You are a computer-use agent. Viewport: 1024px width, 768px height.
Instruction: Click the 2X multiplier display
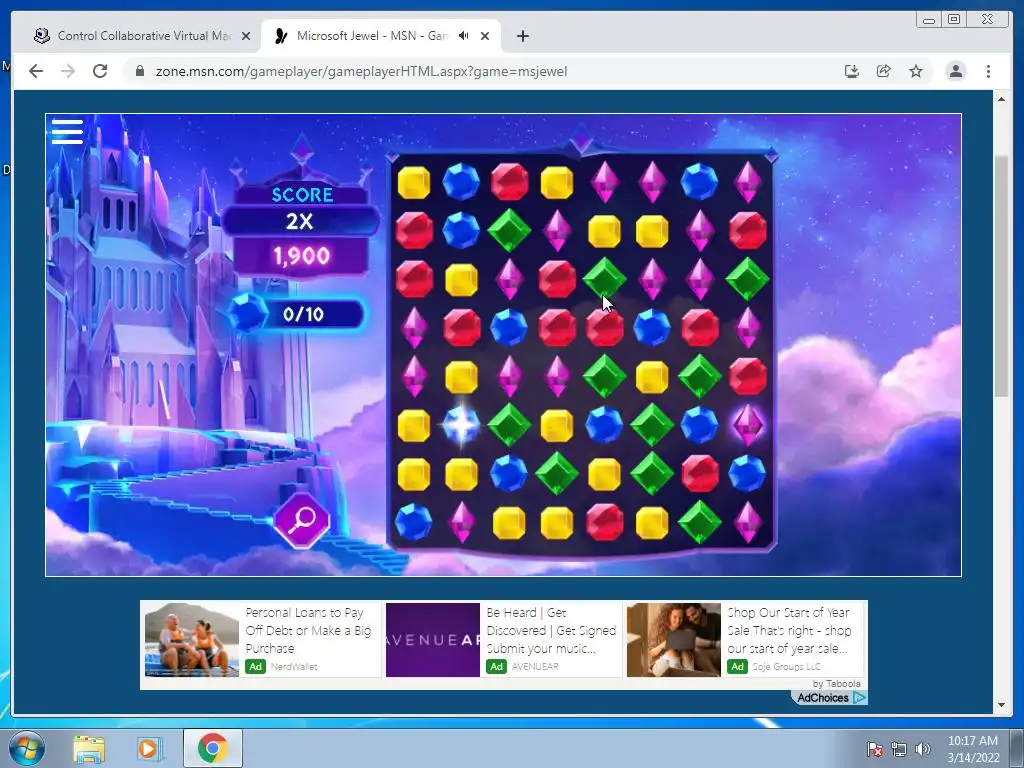point(300,221)
